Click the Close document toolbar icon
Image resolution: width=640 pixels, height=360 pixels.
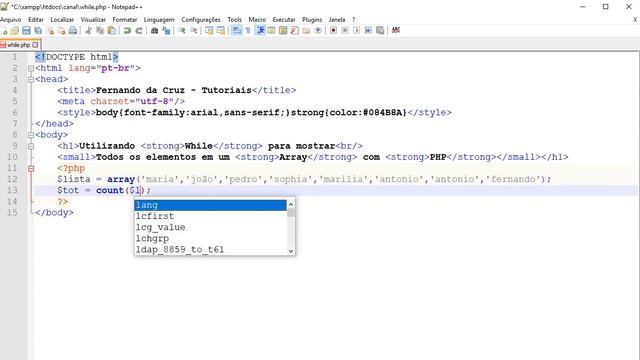(x=50, y=31)
